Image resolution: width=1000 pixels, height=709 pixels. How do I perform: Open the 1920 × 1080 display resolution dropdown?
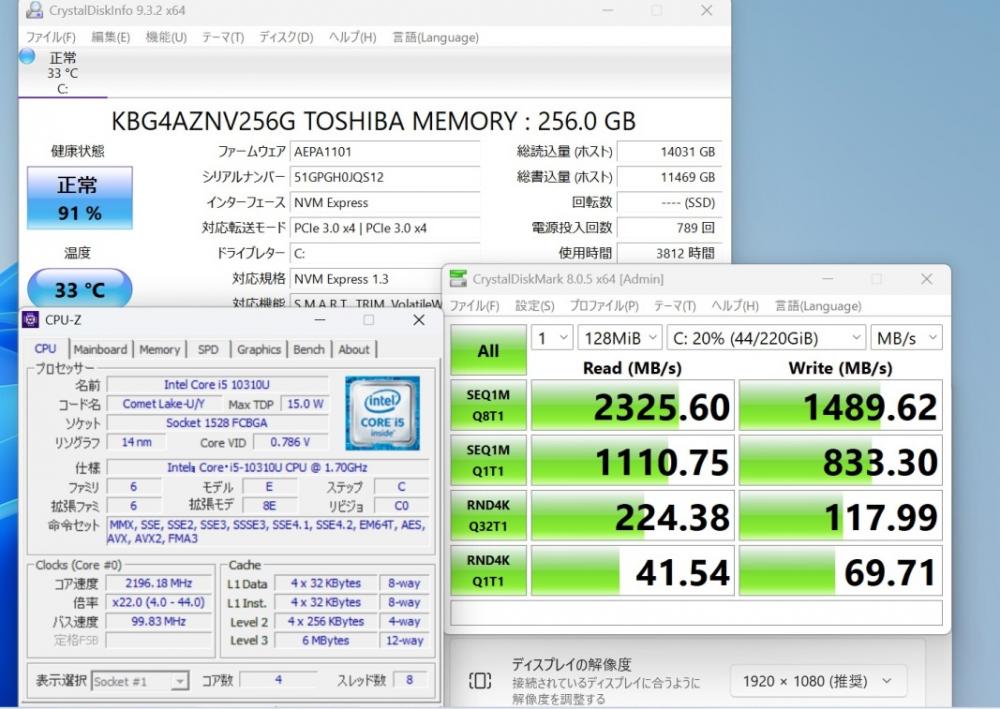[818, 681]
